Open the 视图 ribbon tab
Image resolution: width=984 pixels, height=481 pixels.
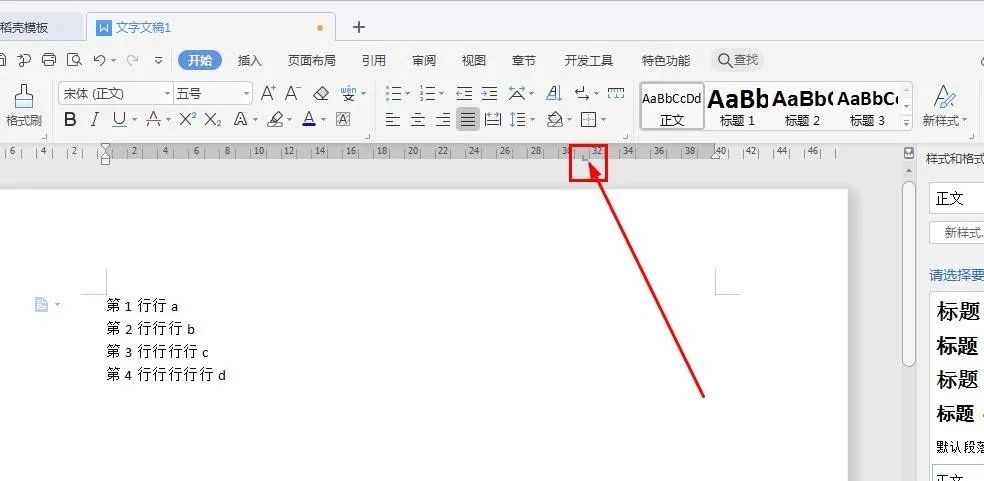(x=474, y=60)
